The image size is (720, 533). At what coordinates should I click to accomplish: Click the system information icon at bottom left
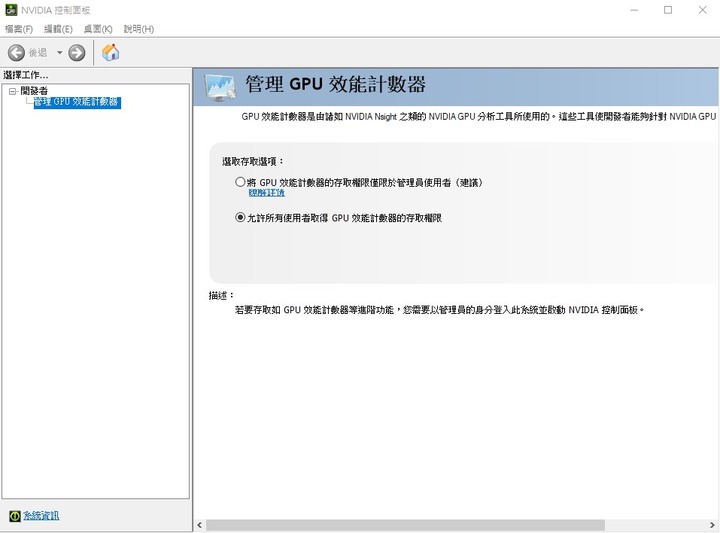pyautogui.click(x=15, y=516)
